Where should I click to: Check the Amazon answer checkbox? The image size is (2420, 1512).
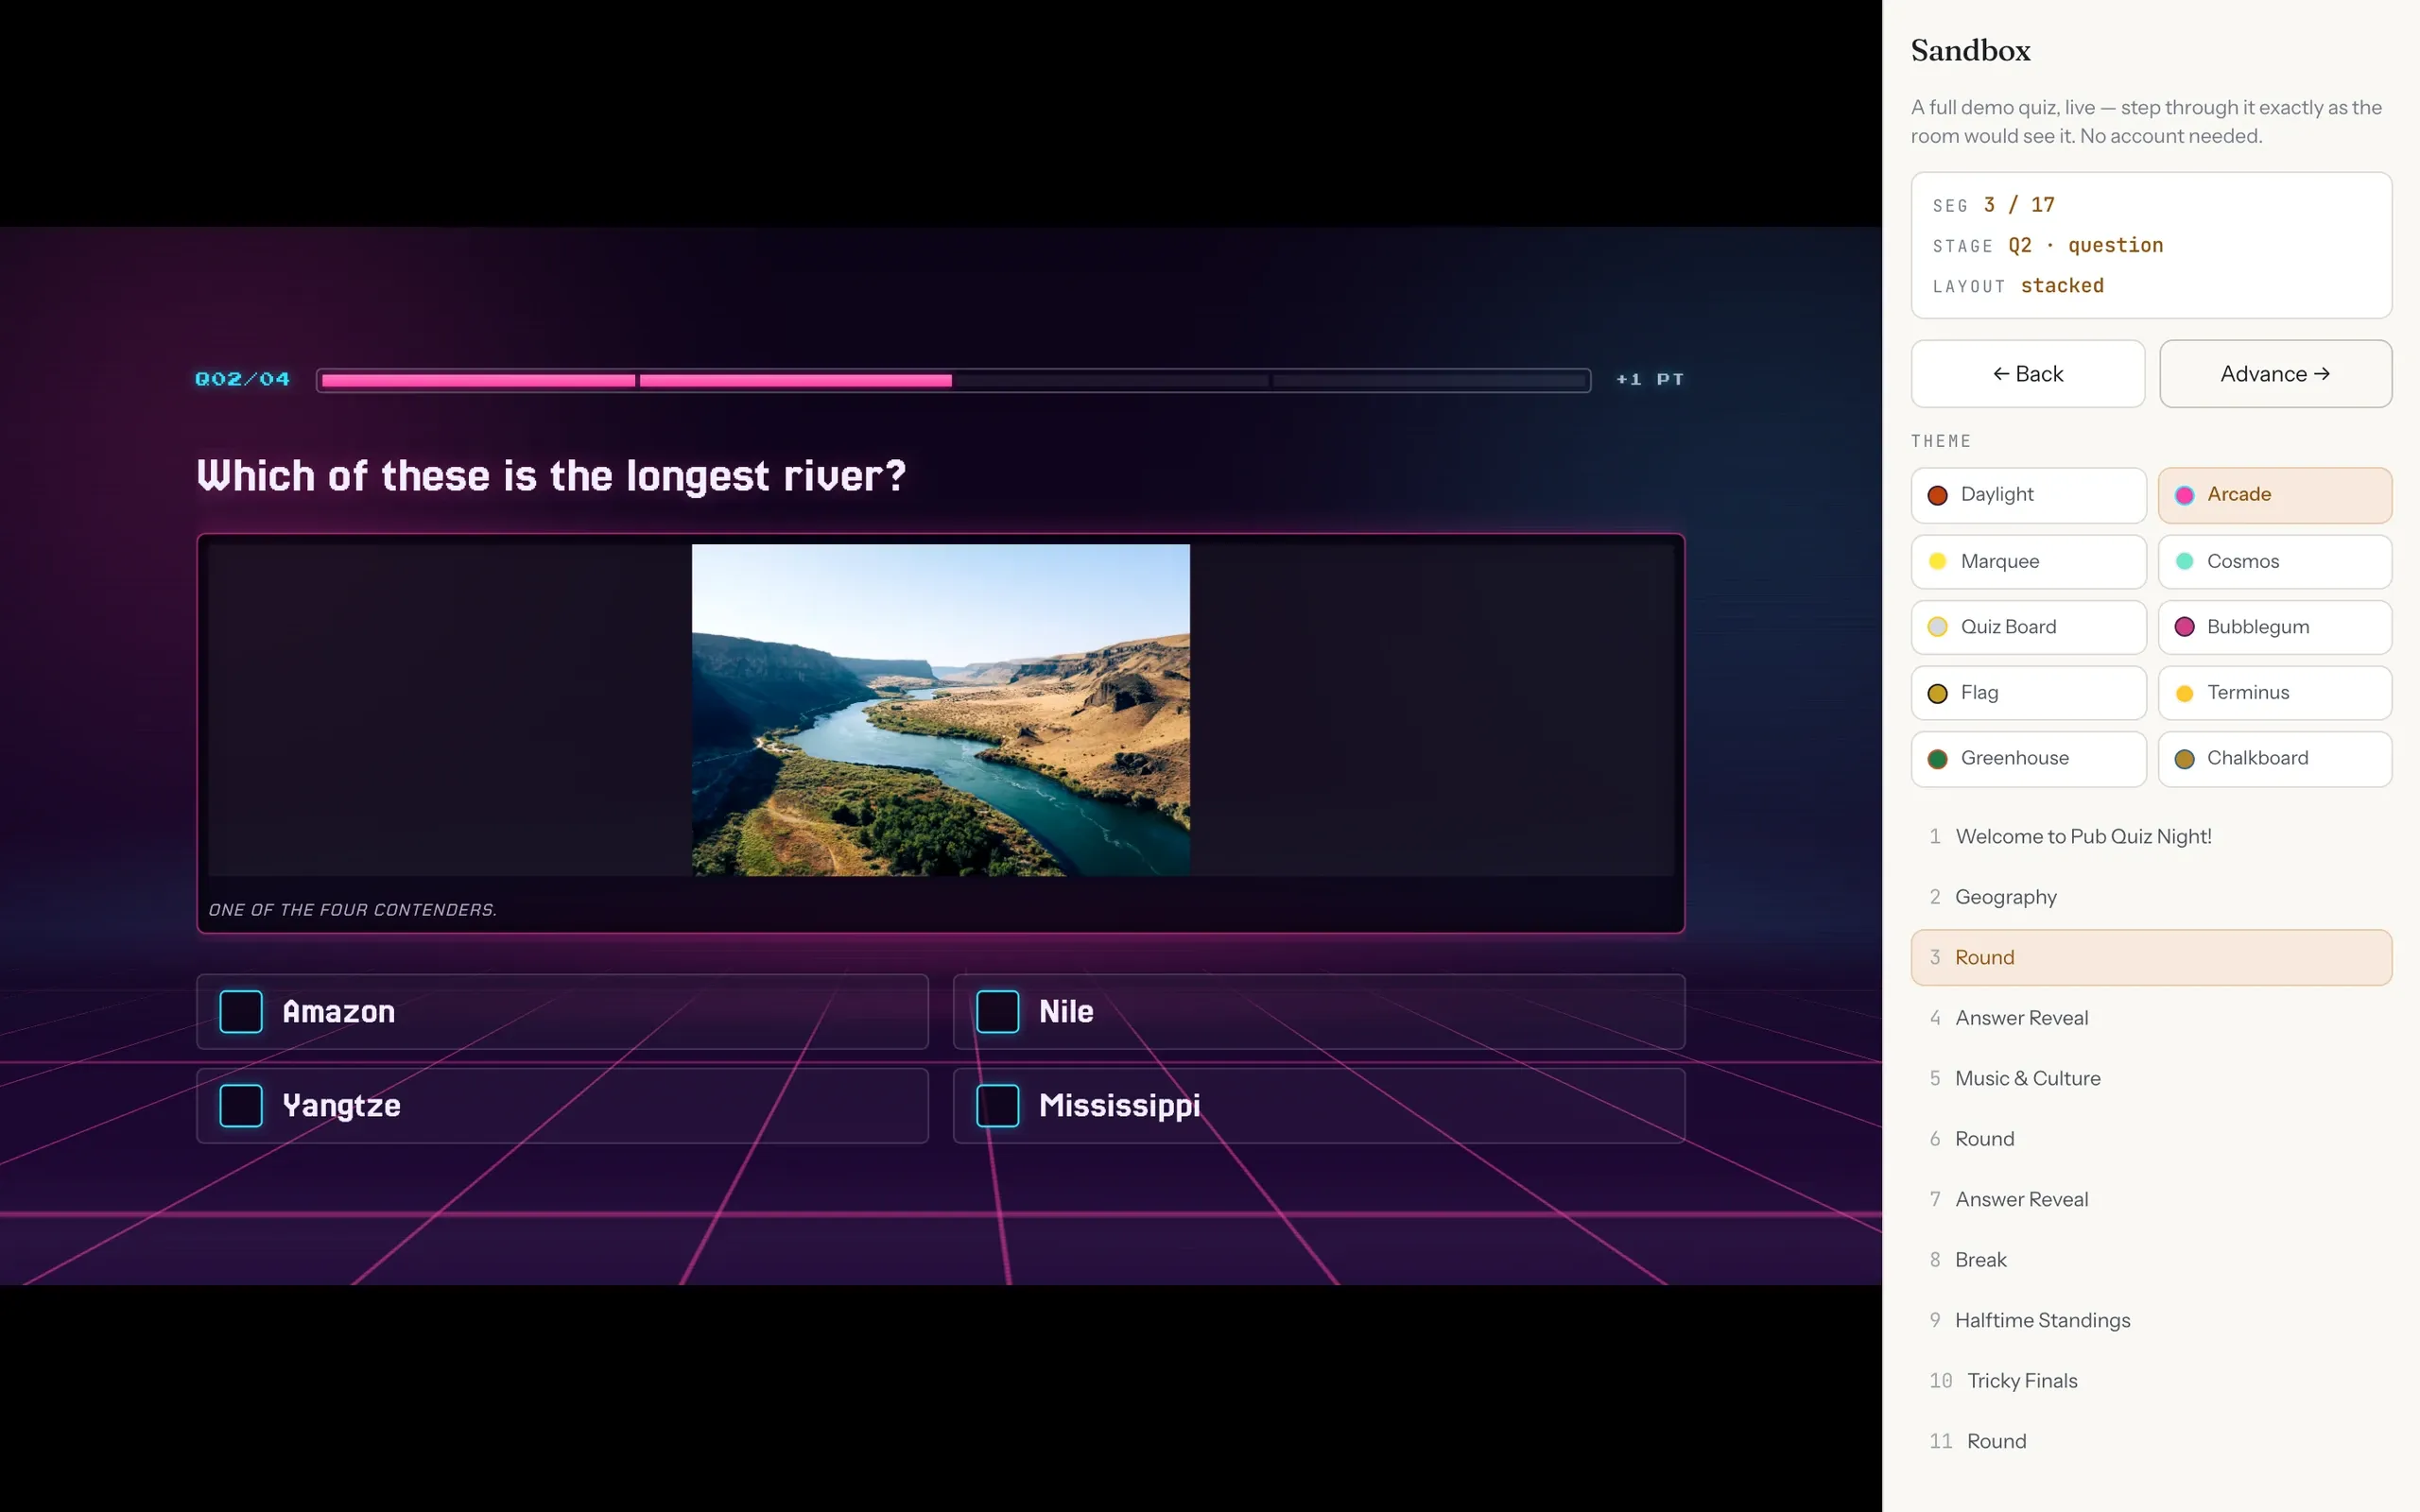click(241, 1011)
